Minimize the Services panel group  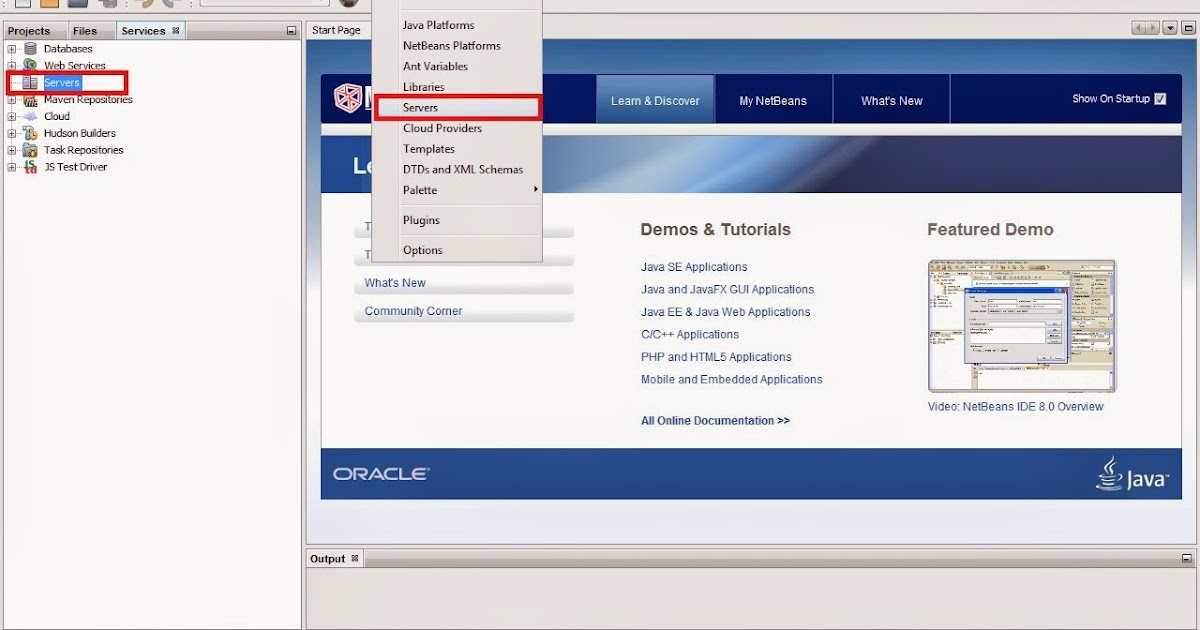click(291, 31)
